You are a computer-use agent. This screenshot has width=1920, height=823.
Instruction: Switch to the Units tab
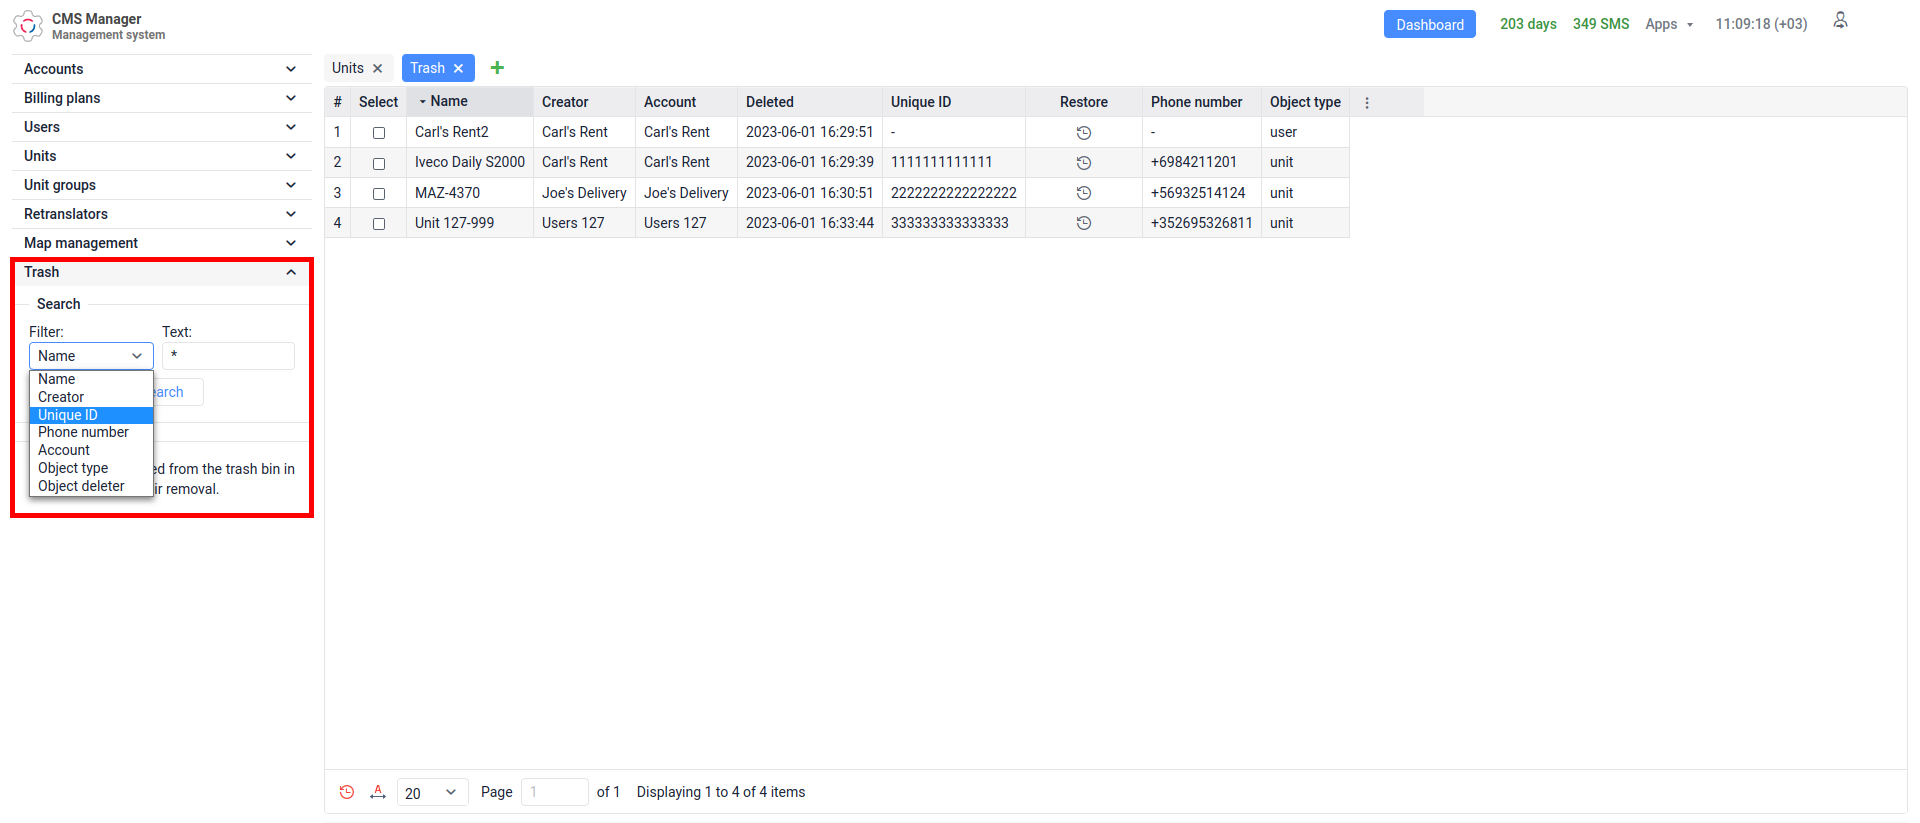coord(348,68)
